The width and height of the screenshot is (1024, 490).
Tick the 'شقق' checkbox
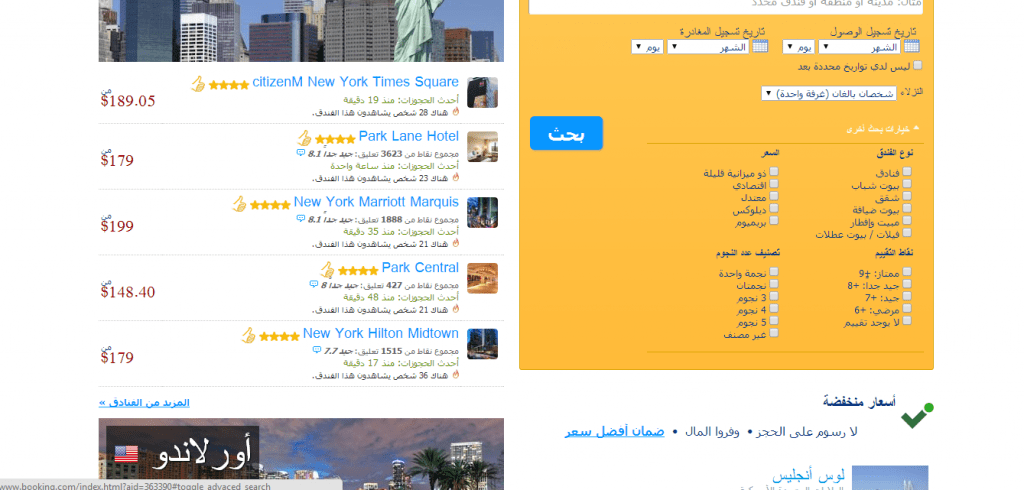pyautogui.click(x=906, y=197)
